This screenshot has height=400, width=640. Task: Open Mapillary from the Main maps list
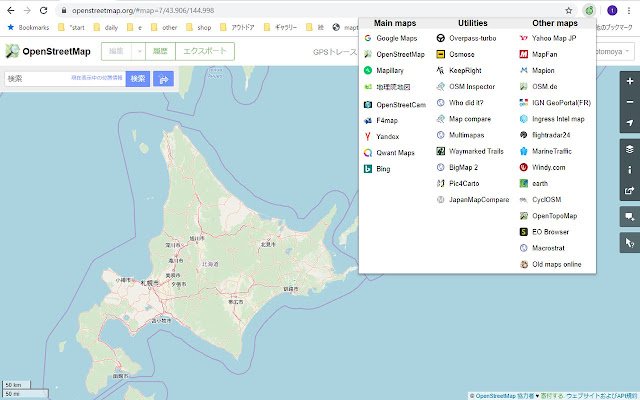pyautogui.click(x=384, y=70)
